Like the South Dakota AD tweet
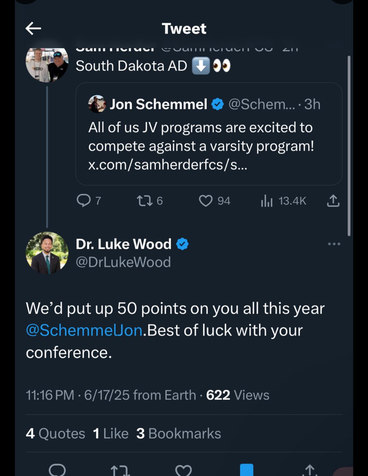The image size is (368, 476). tap(206, 201)
